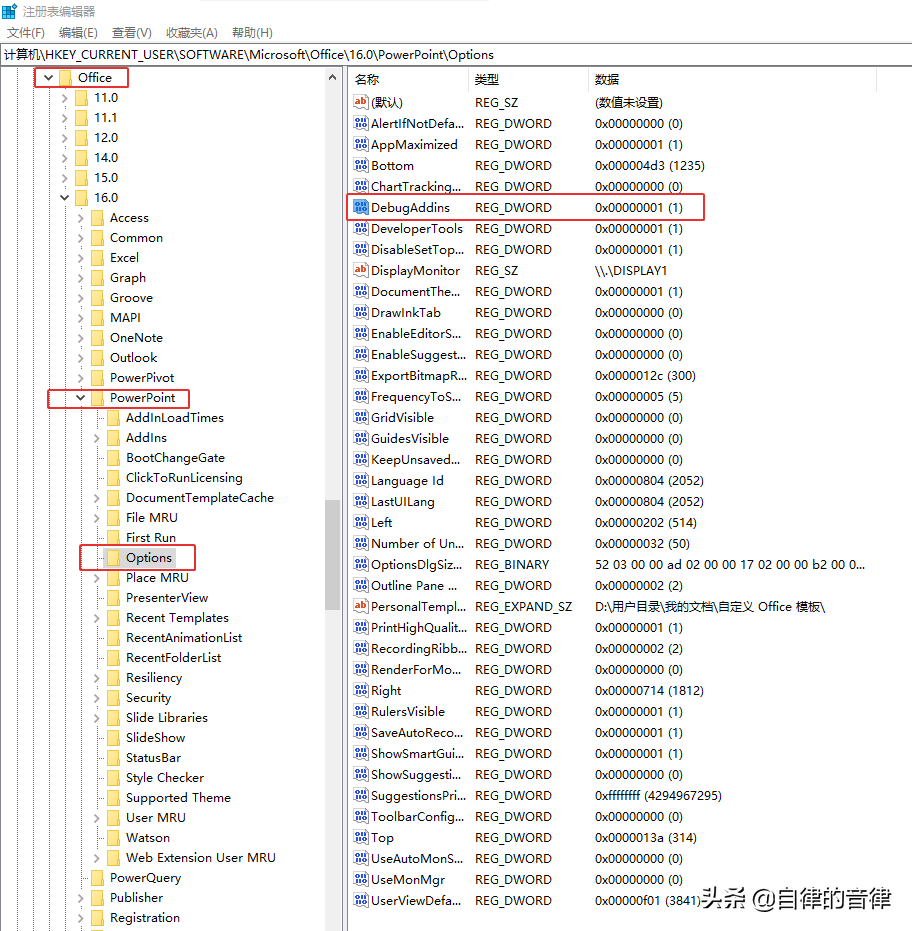Open the 查看(V) menu
Image resolution: width=912 pixels, height=931 pixels.
pyautogui.click(x=131, y=33)
